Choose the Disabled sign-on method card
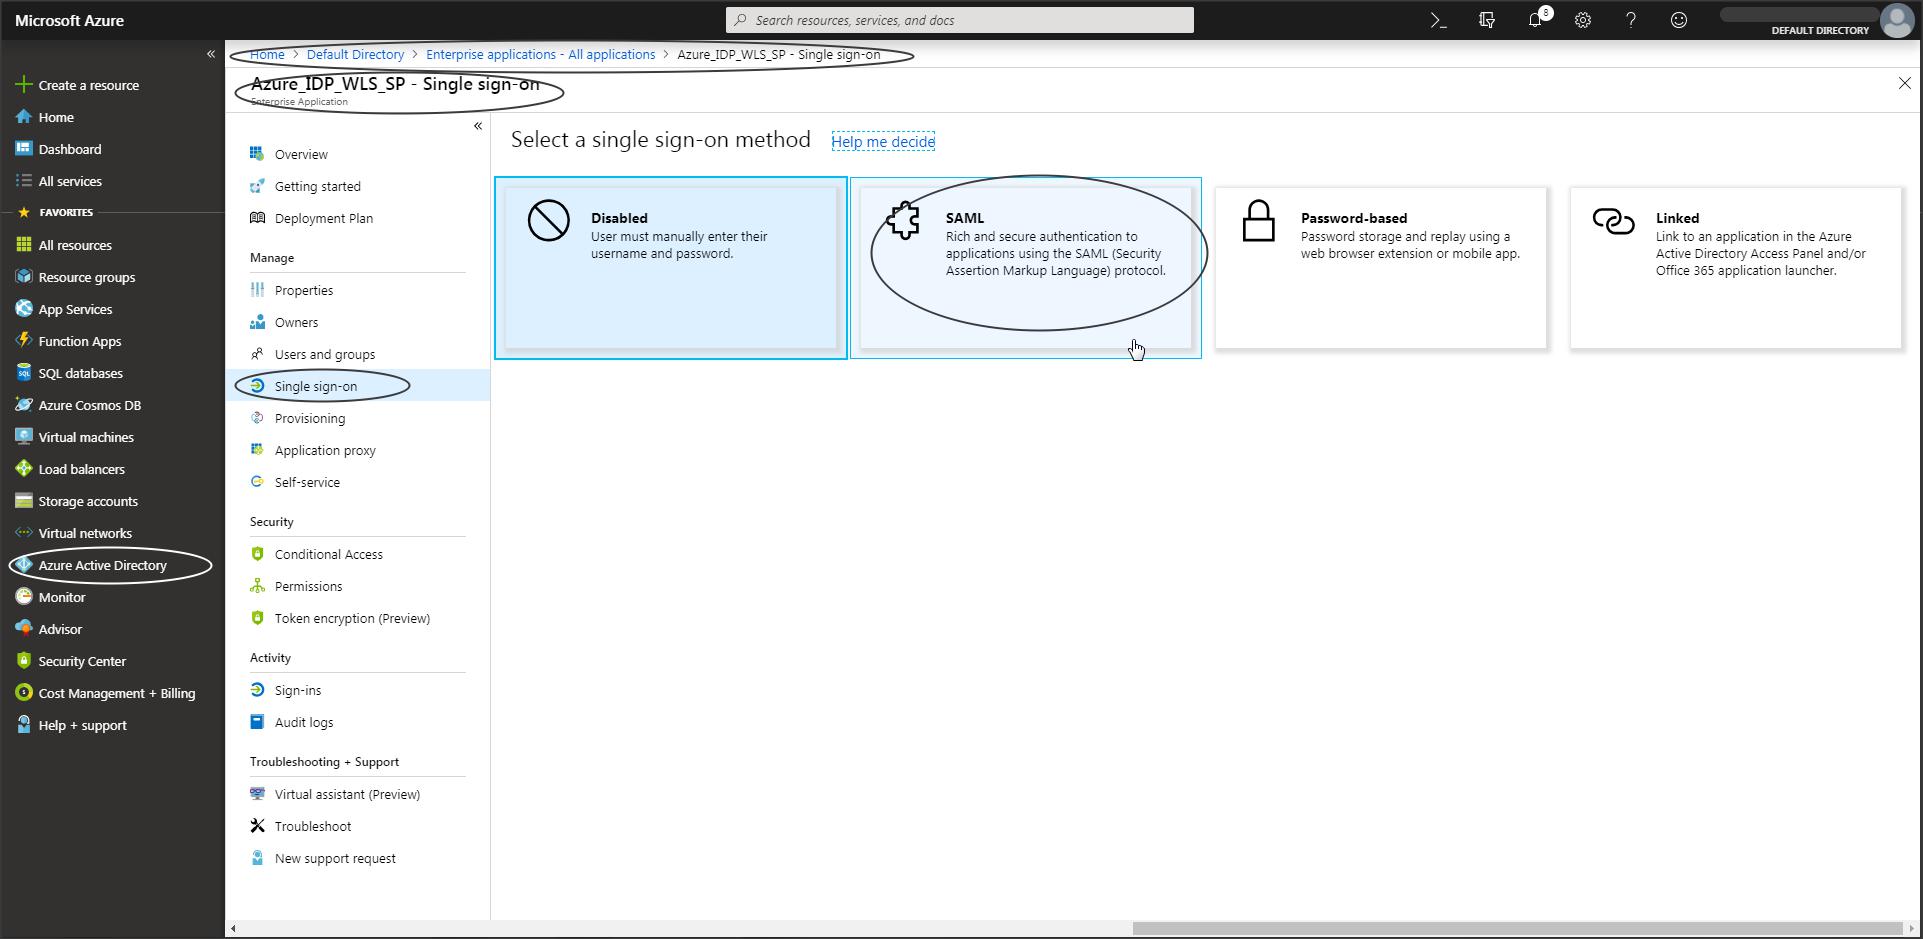Image resolution: width=1923 pixels, height=939 pixels. pos(670,268)
